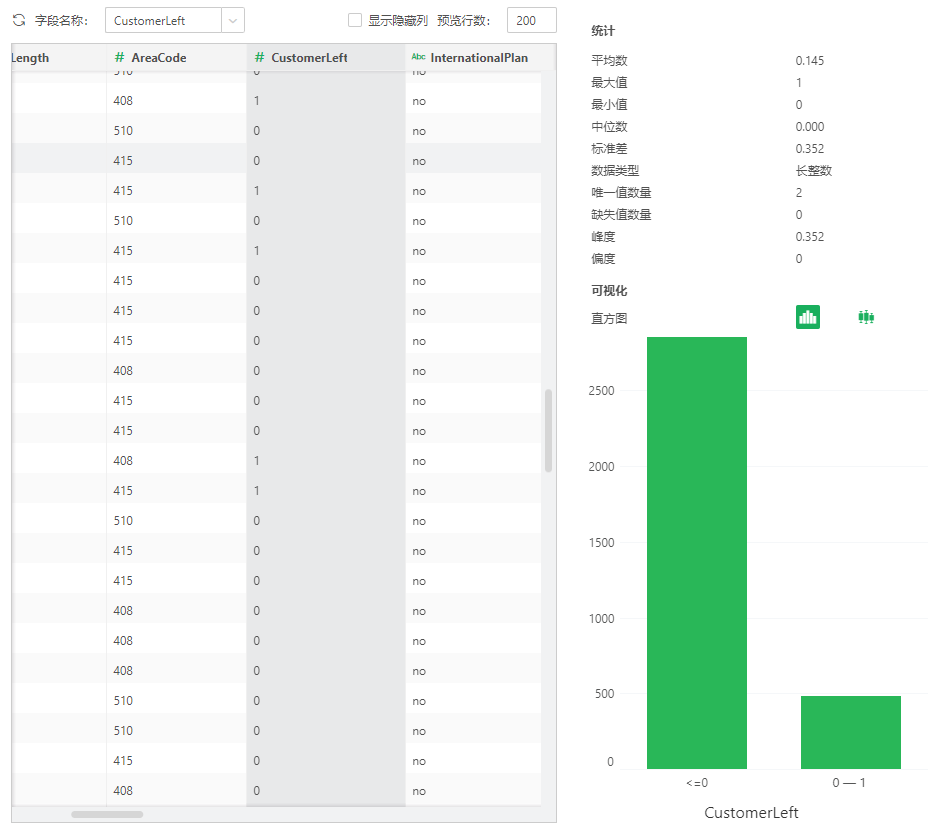Click the tall <=0 histogram bar
Screen dimensions: 941x830
pos(697,550)
